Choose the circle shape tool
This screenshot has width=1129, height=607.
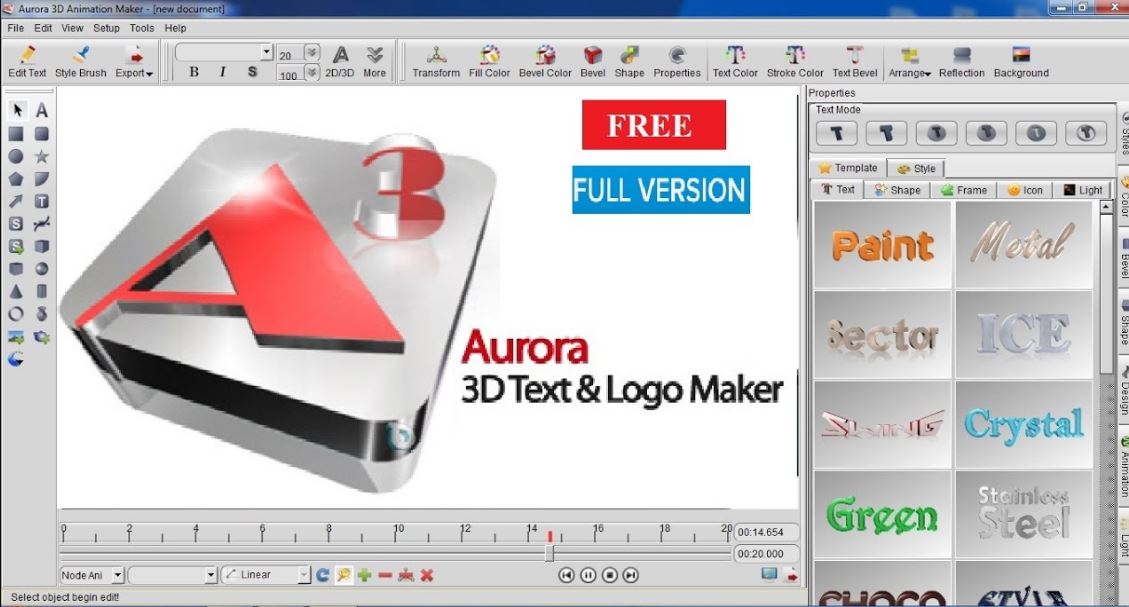click(16, 156)
